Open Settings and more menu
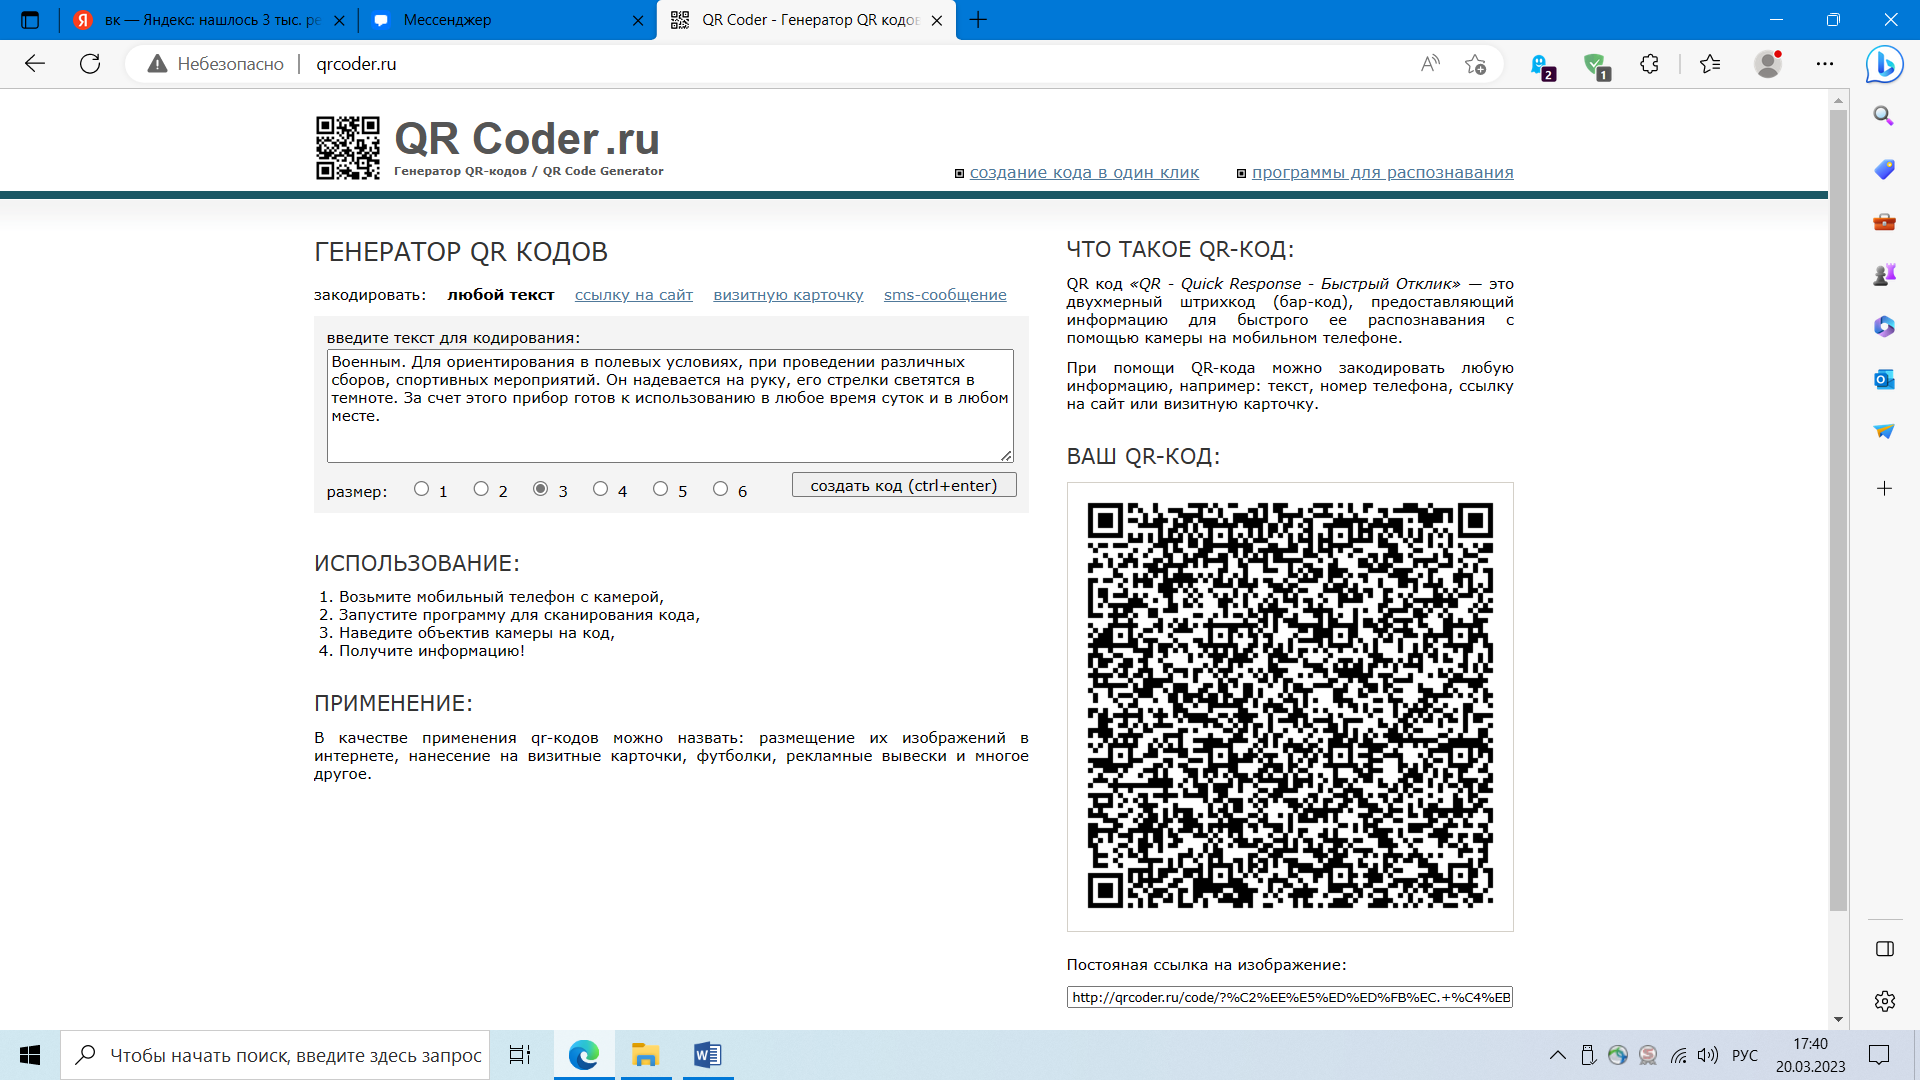The width and height of the screenshot is (1920, 1080). click(1825, 64)
